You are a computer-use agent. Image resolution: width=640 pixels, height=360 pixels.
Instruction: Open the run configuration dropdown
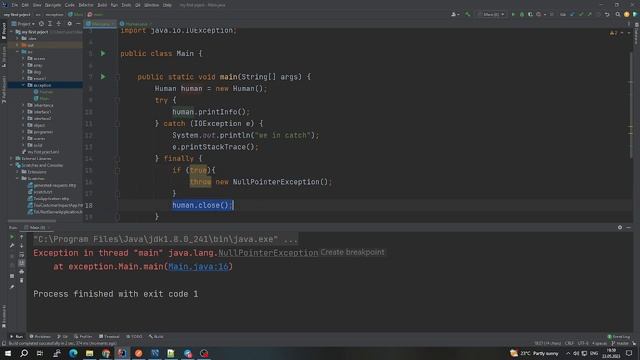(491, 14)
